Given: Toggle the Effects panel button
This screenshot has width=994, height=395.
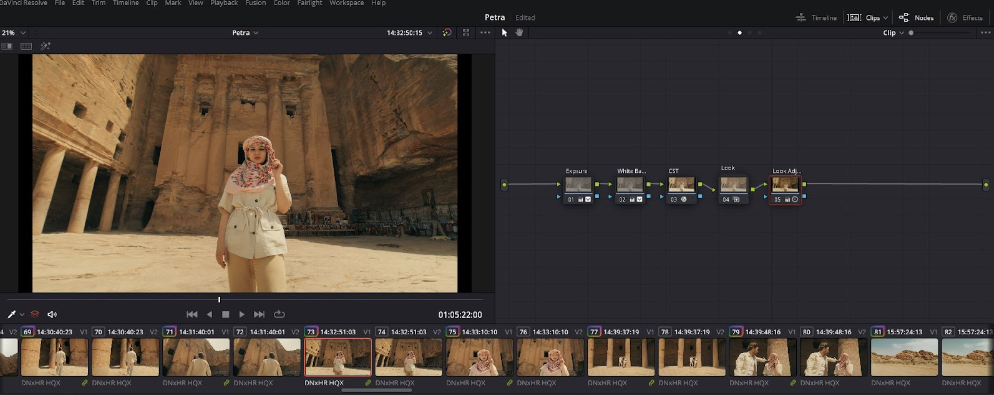Looking at the screenshot, I should coord(965,18).
